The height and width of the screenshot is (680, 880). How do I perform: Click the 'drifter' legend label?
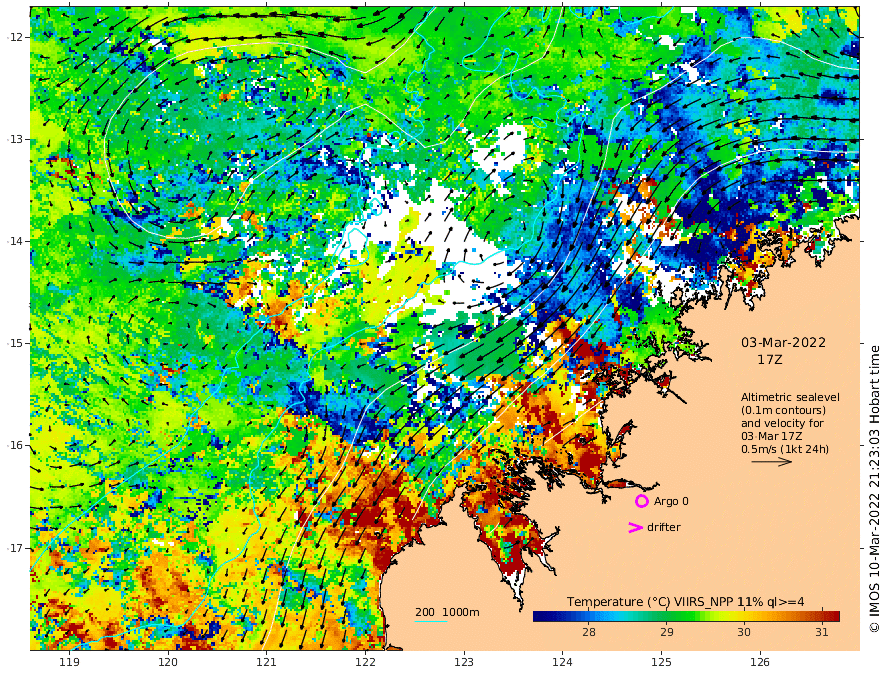pyautogui.click(x=664, y=527)
